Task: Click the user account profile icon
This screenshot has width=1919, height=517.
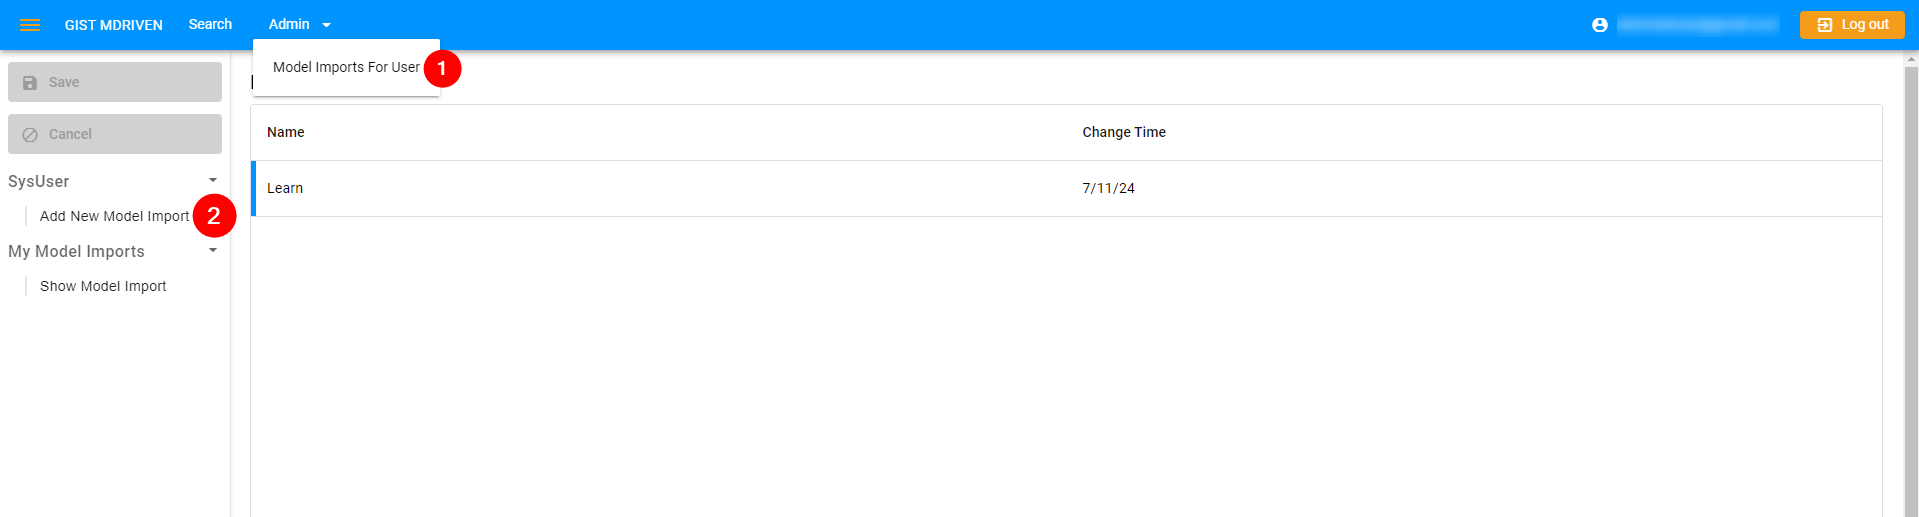Action: (1599, 25)
